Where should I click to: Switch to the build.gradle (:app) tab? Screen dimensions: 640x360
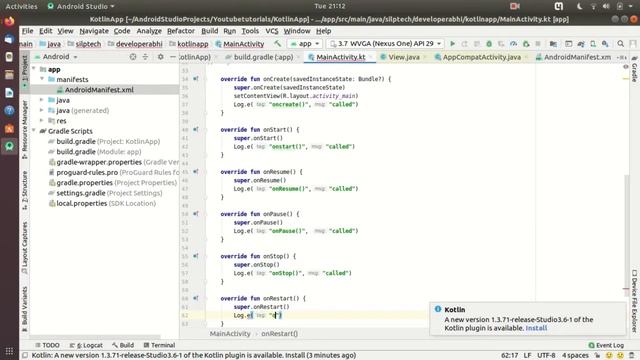(263, 57)
